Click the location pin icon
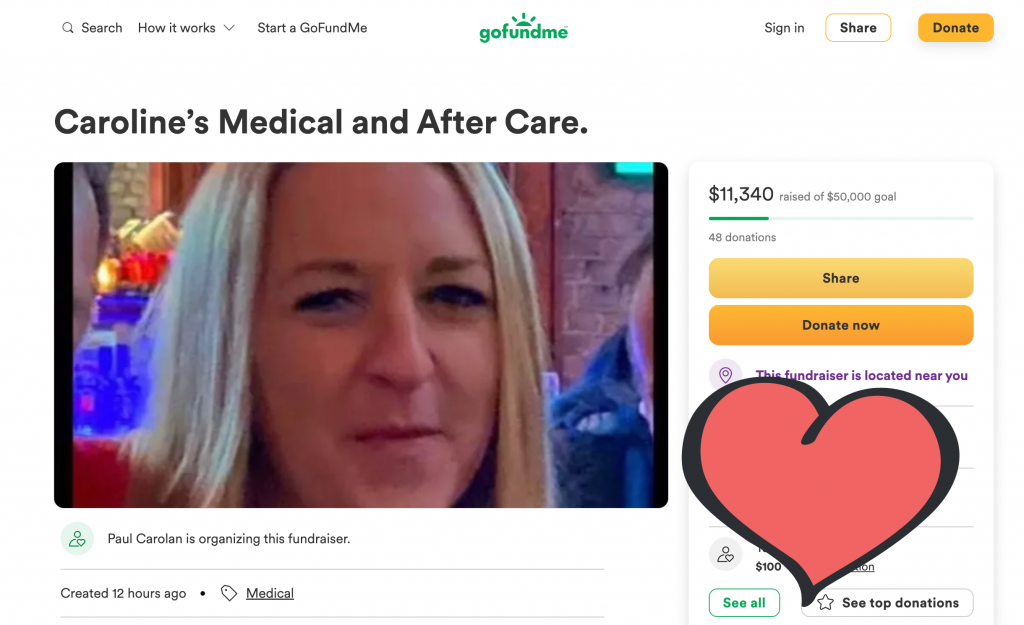 pos(725,375)
